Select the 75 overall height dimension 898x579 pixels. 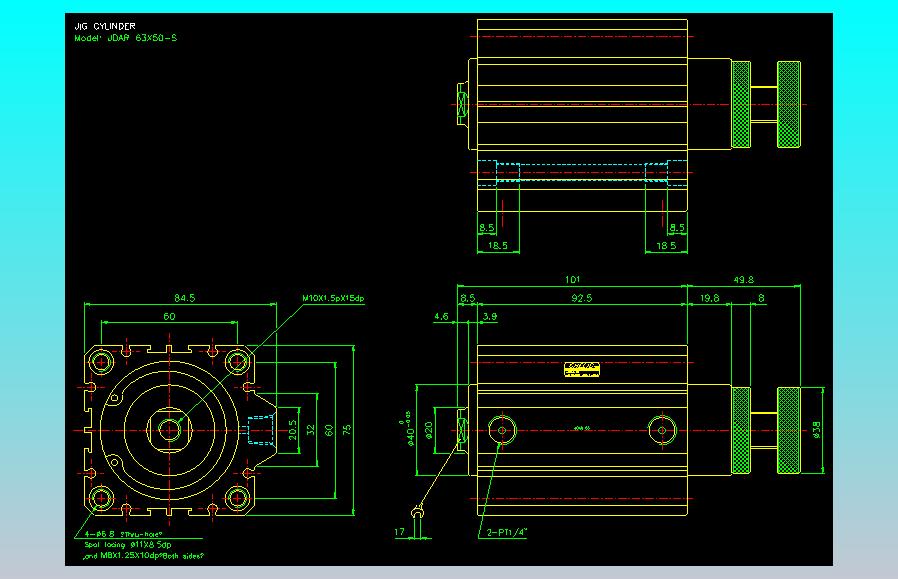pyautogui.click(x=347, y=430)
